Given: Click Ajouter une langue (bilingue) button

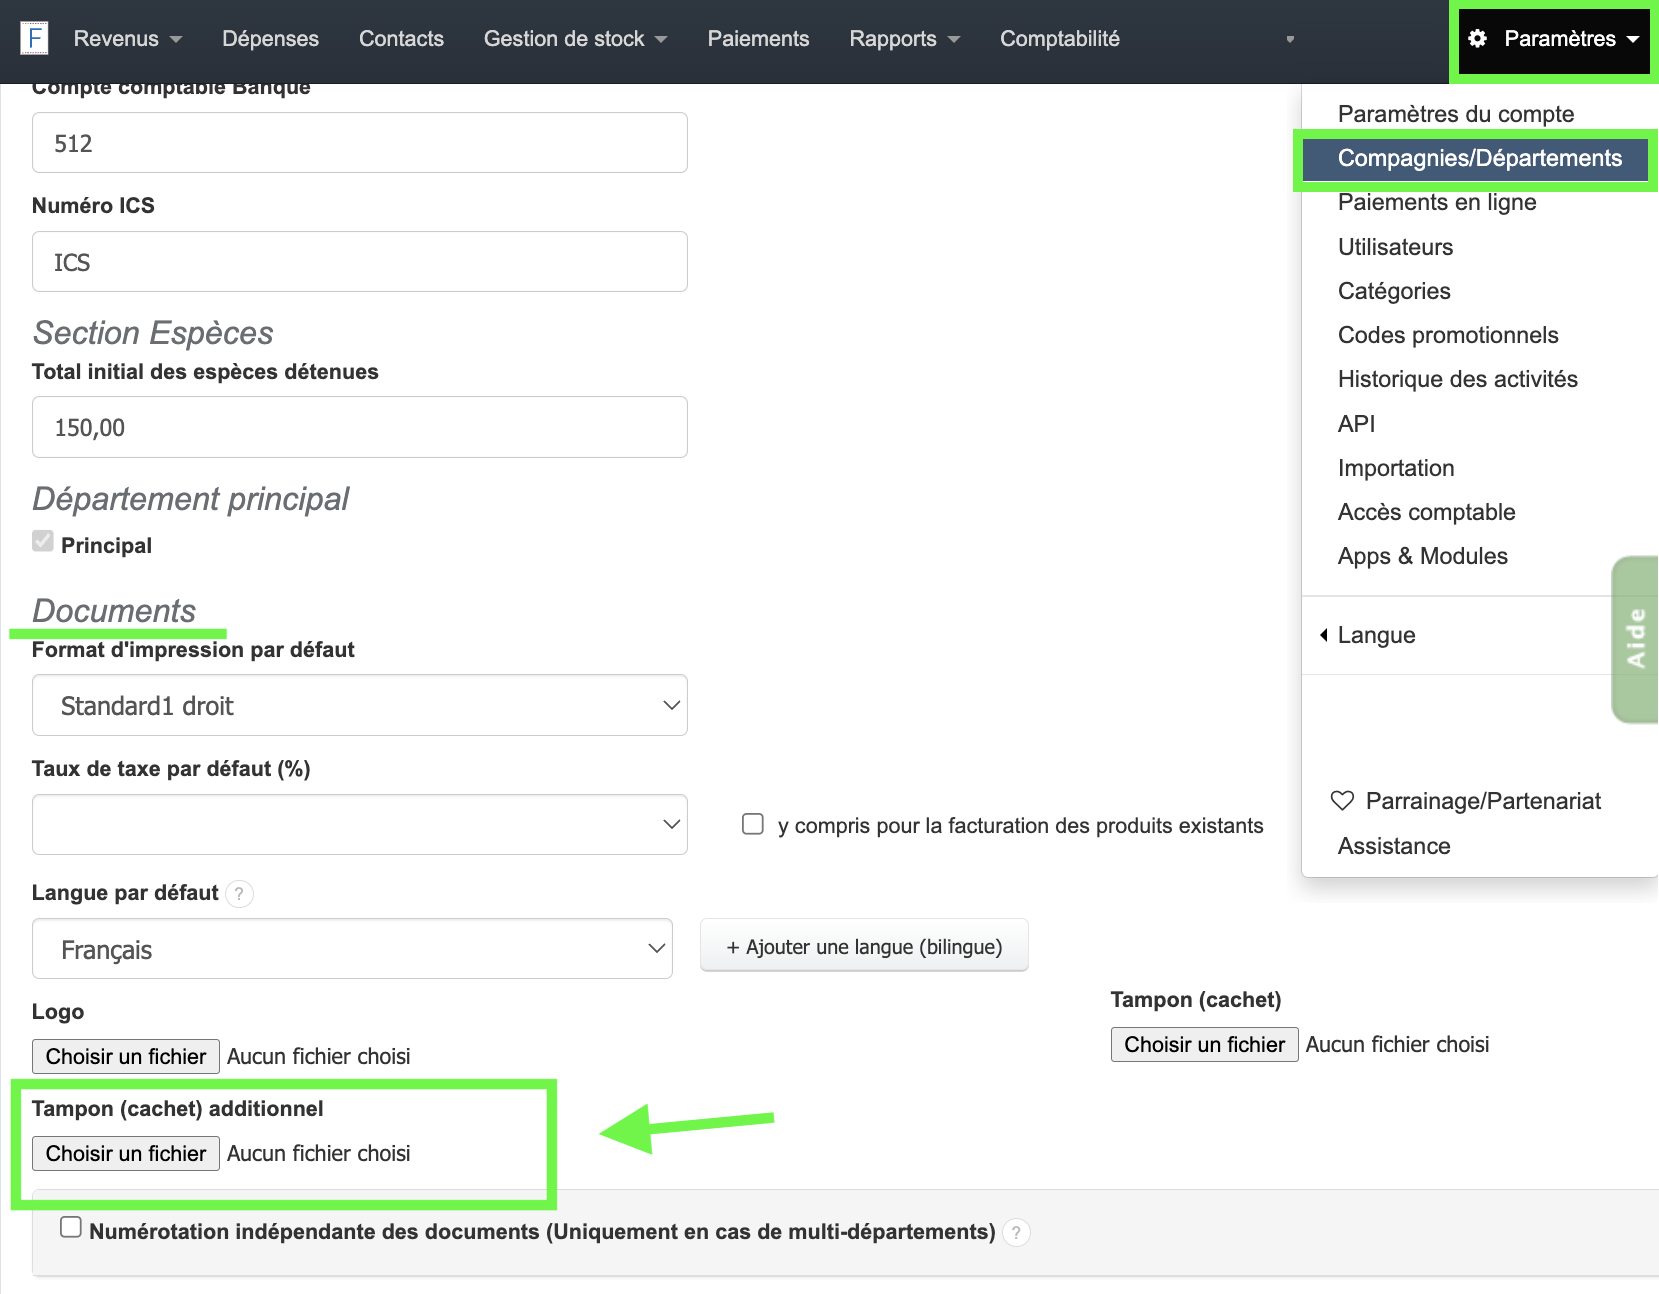Looking at the screenshot, I should [x=864, y=946].
